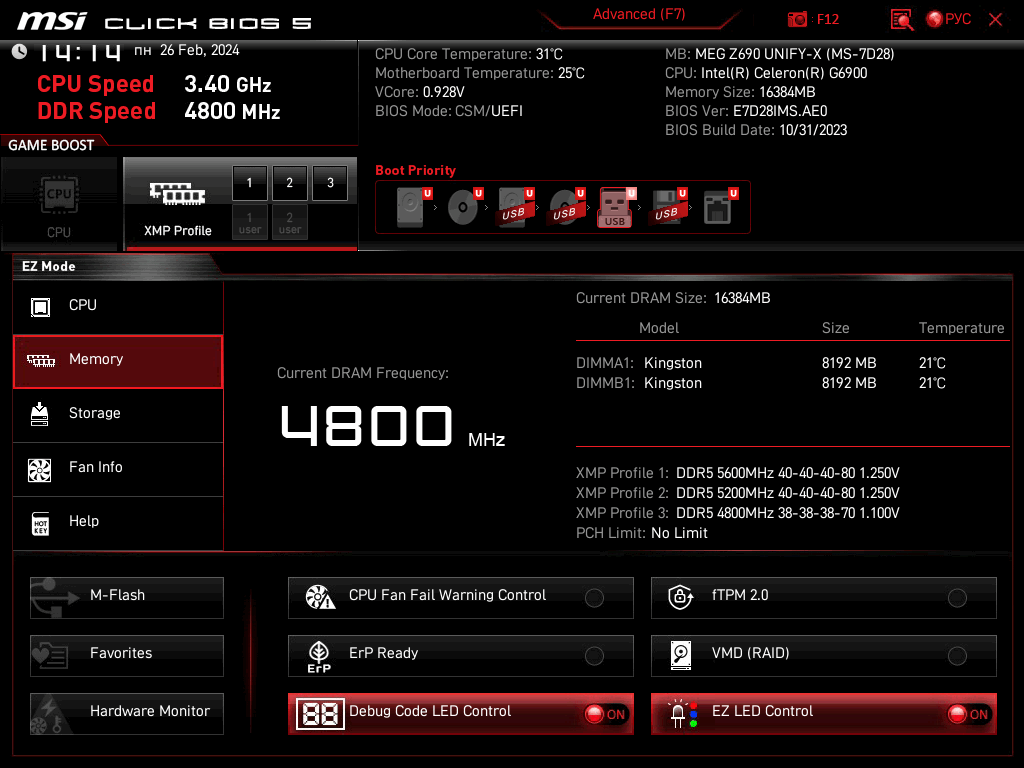Open the Storage section
Screen dimensions: 1024x768
point(118,415)
